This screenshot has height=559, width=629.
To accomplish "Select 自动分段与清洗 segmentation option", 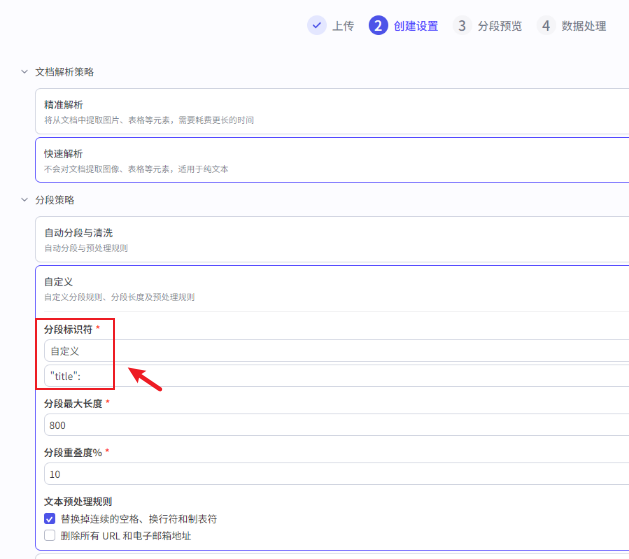I will pos(332,239).
